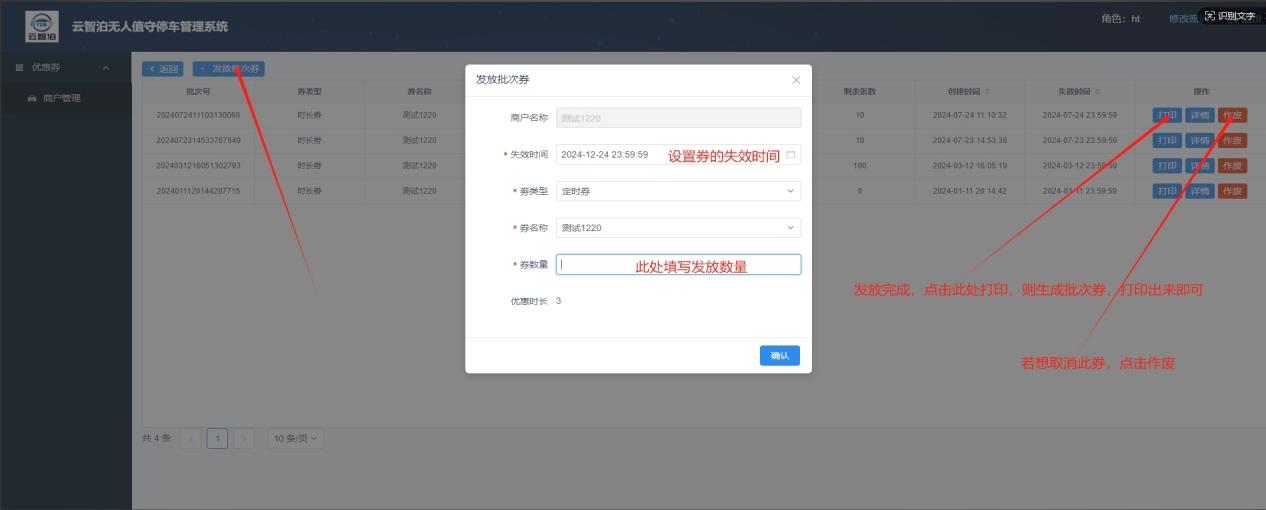Click the 2024-07-24 11:10:32 creation time cell
This screenshot has height=510, width=1266.
[x=969, y=115]
